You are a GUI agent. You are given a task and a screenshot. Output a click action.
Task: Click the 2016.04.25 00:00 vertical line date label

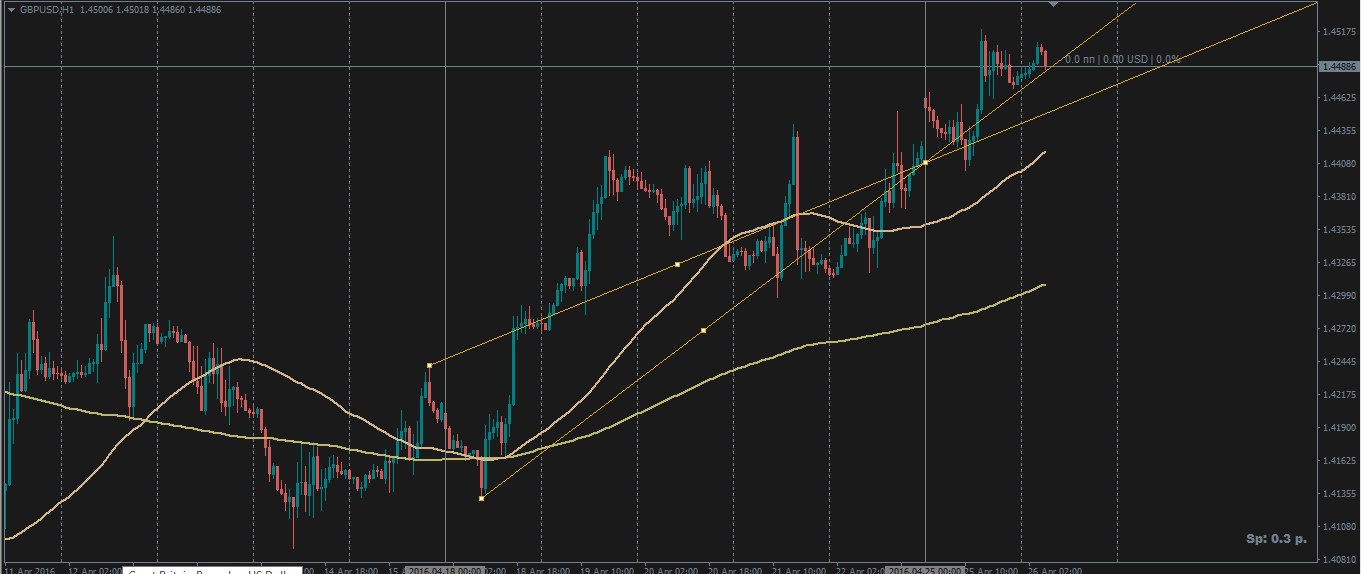[x=926, y=569]
